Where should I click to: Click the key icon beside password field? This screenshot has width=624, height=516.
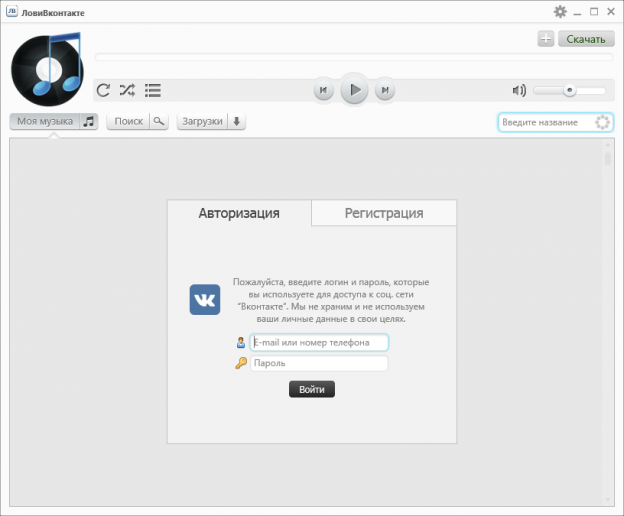pos(241,363)
